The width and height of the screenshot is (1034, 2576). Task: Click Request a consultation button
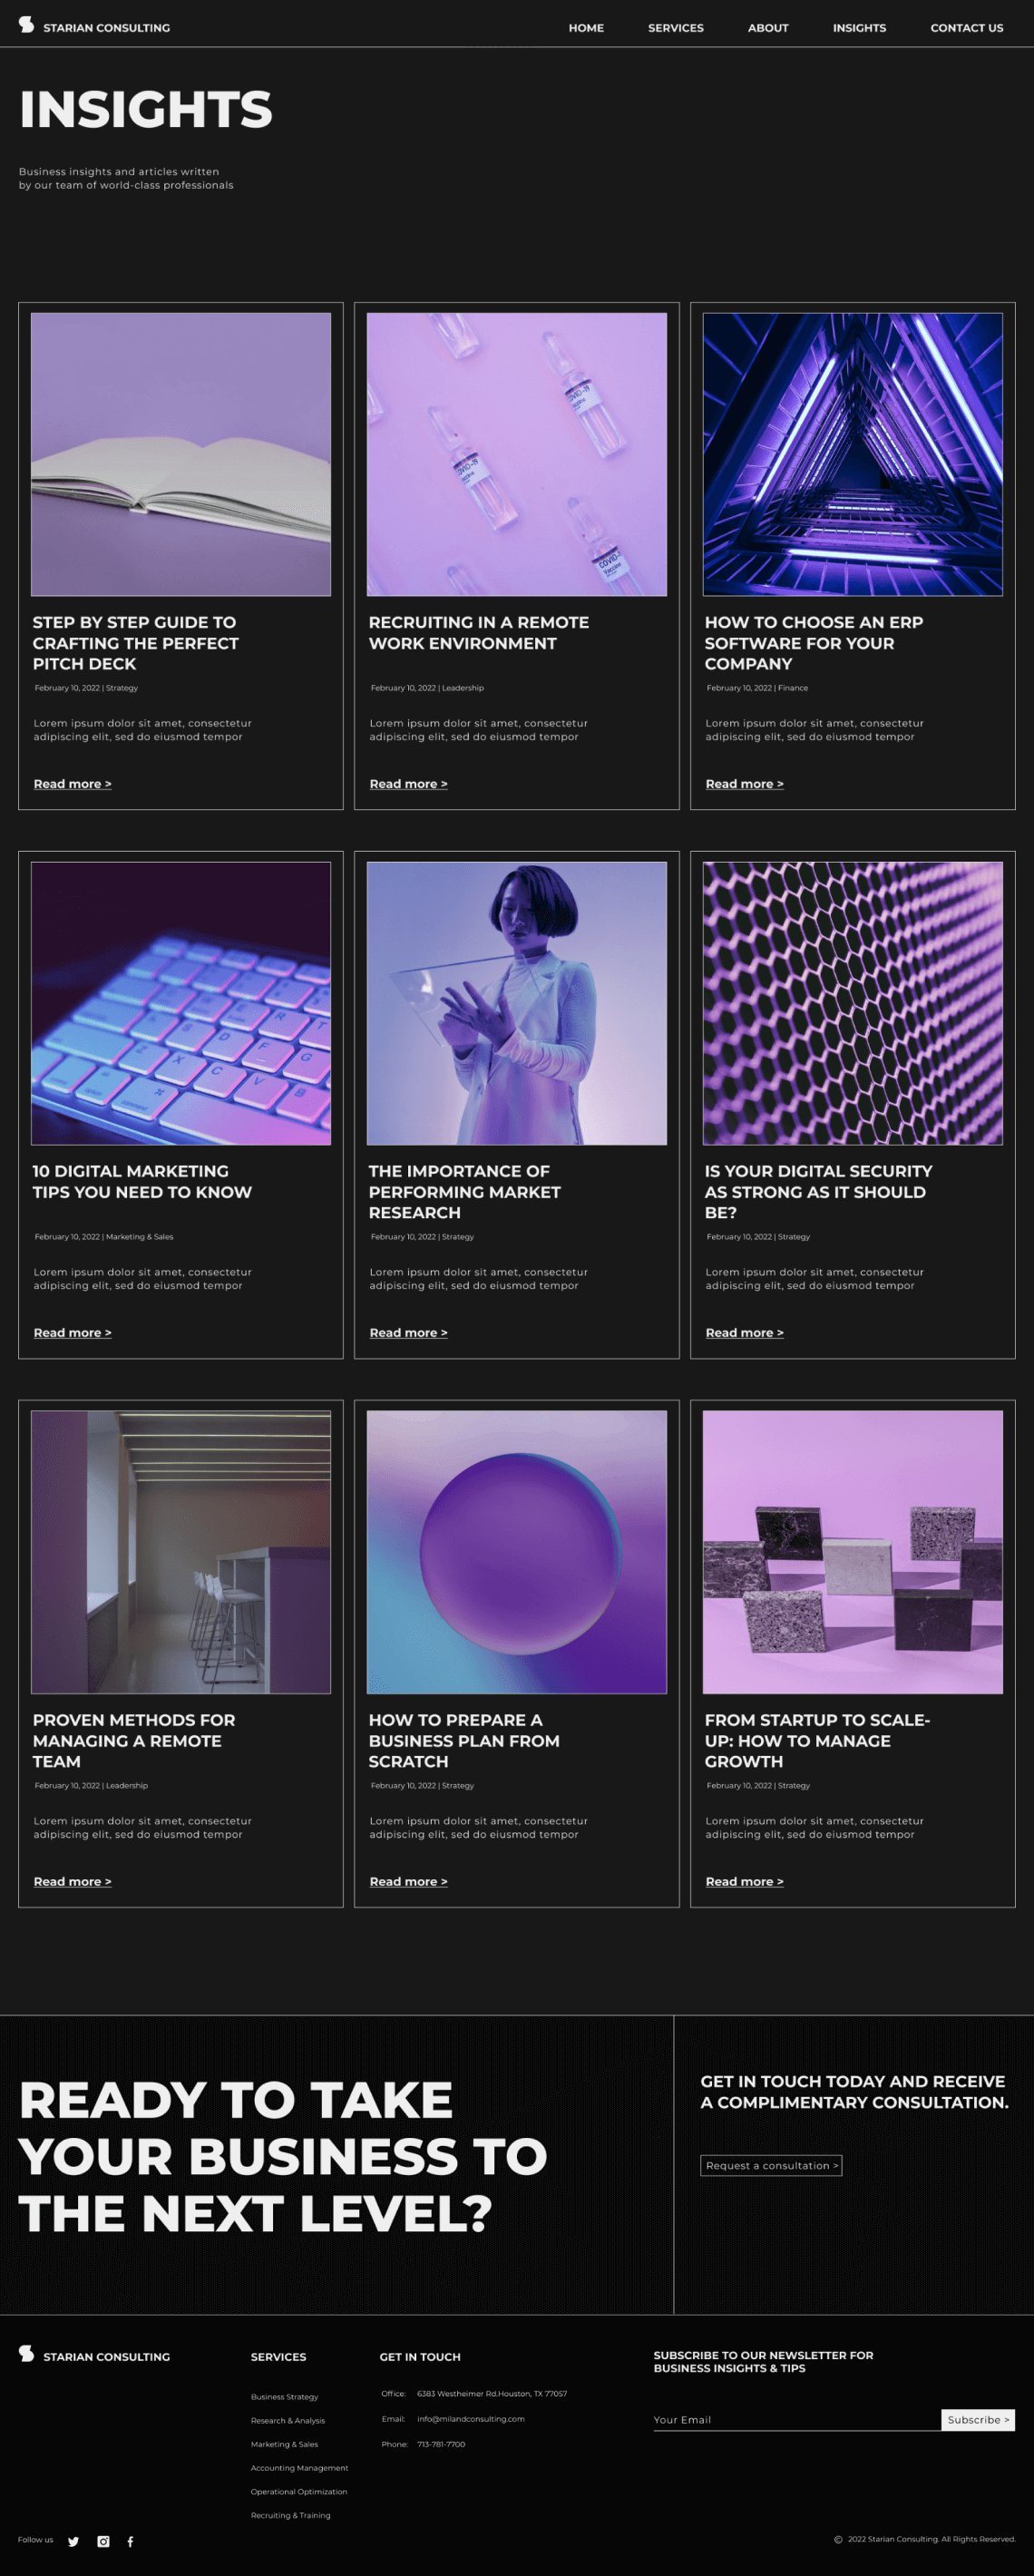pos(771,2165)
